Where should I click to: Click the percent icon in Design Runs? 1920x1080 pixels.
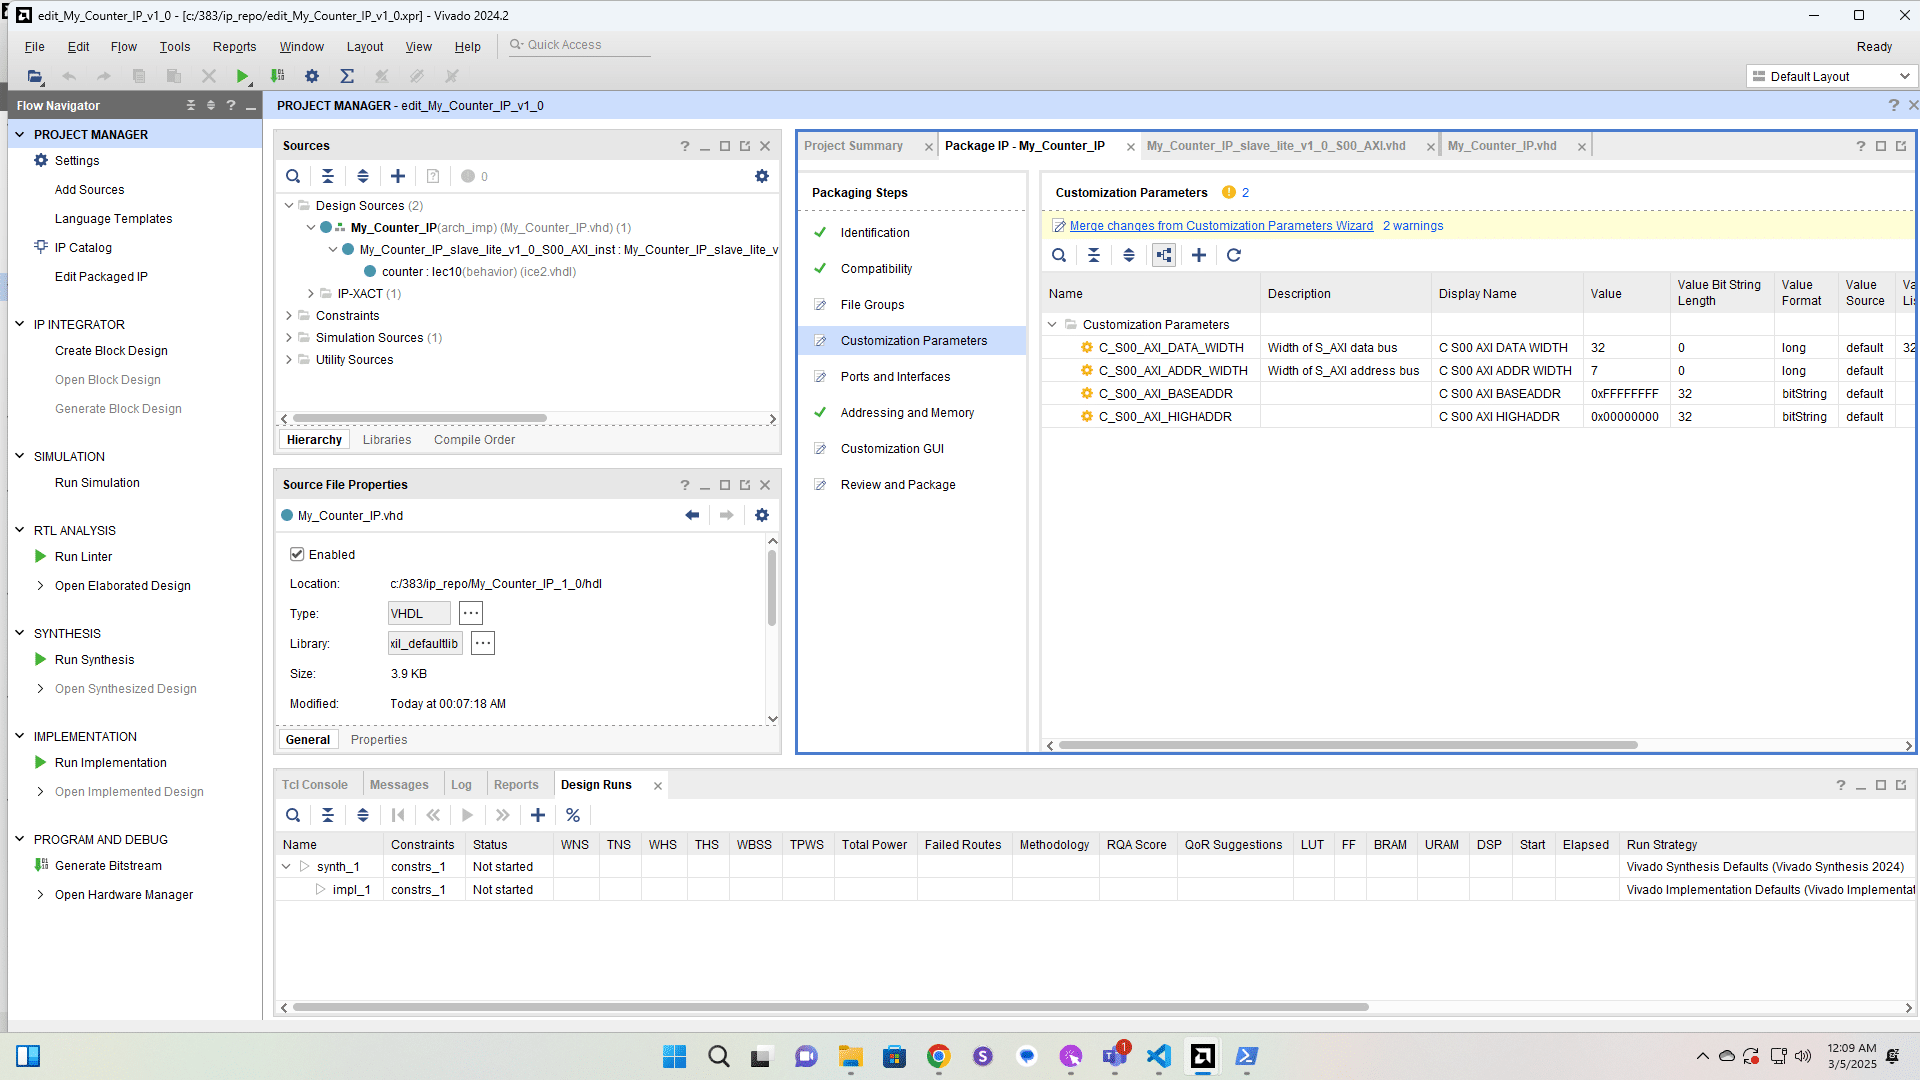tap(573, 815)
